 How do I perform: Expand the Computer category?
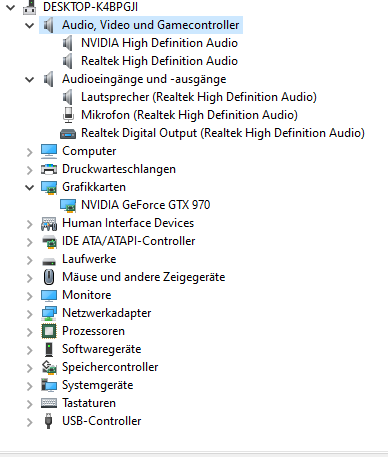(x=30, y=152)
